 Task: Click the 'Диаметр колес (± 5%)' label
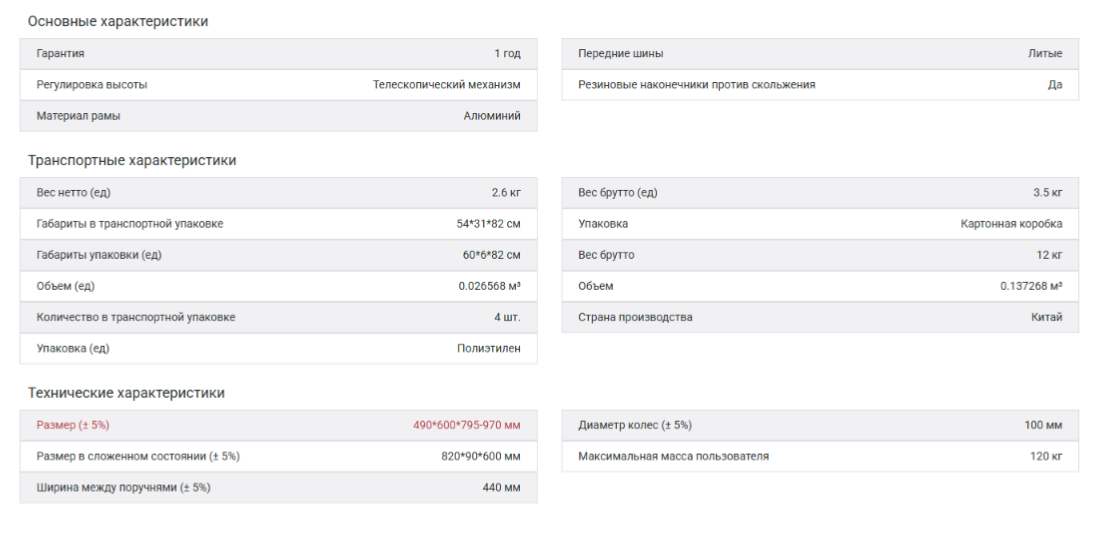(634, 425)
